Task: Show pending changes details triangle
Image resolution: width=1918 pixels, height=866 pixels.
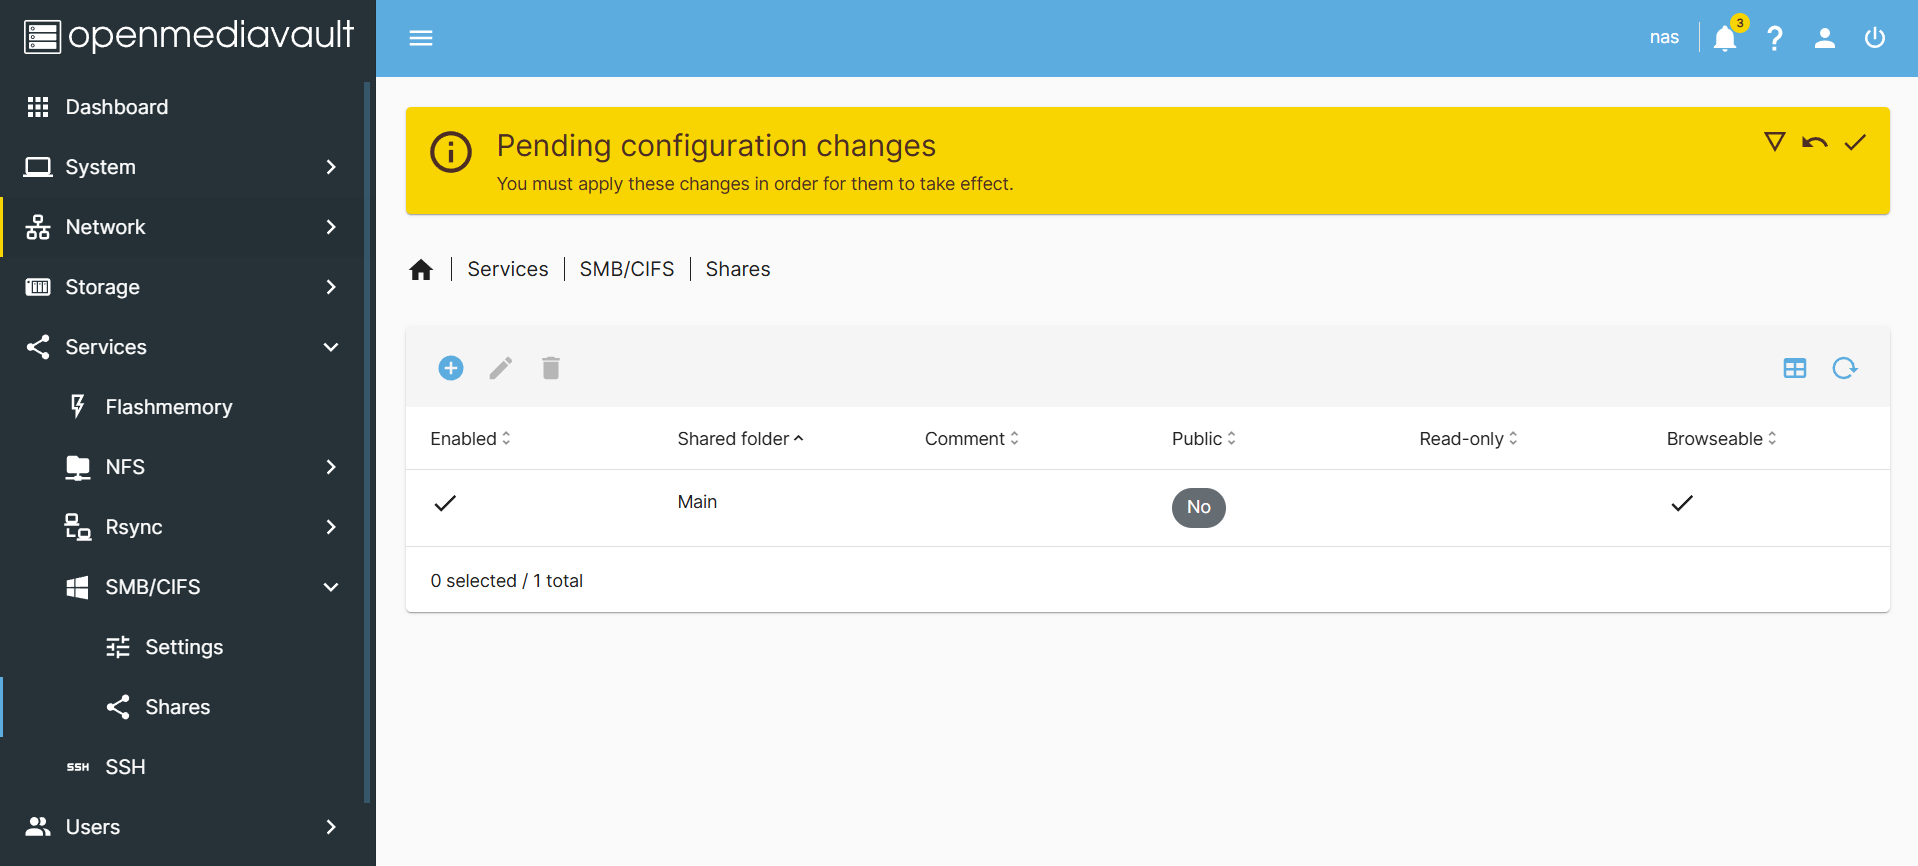Action: coord(1775,142)
